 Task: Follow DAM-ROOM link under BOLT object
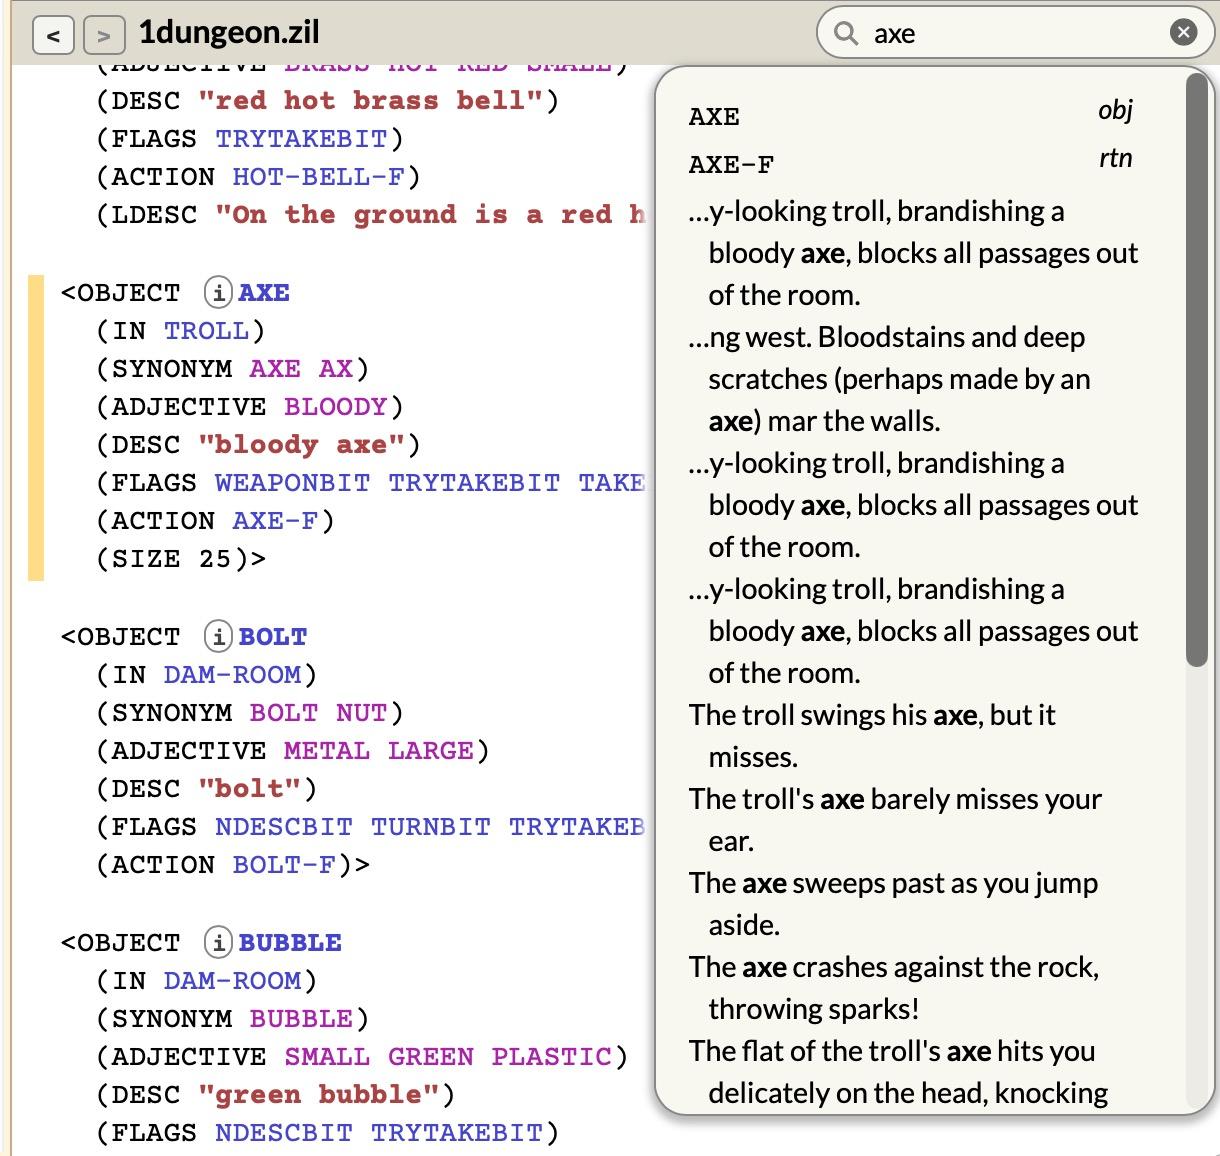click(x=232, y=675)
